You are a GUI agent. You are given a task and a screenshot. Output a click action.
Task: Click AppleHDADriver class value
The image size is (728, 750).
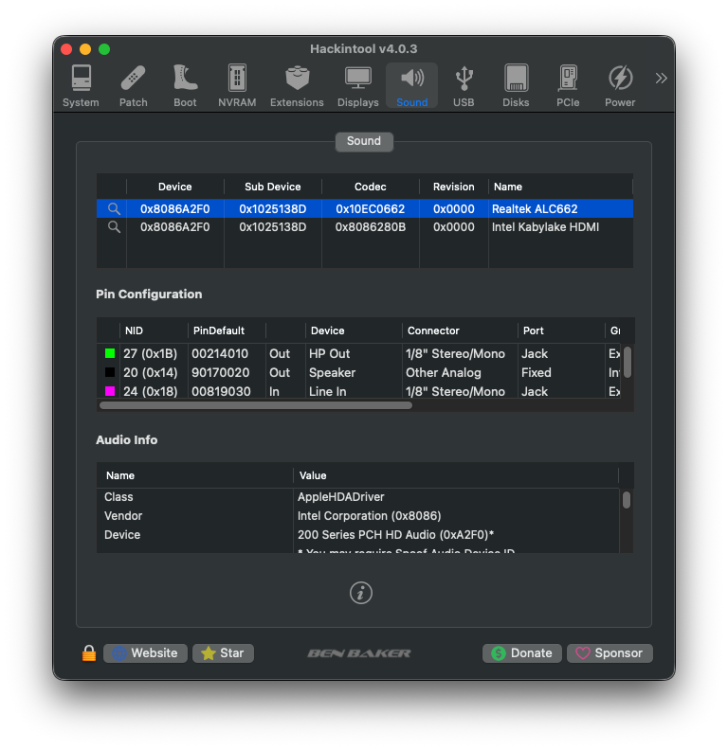[341, 496]
